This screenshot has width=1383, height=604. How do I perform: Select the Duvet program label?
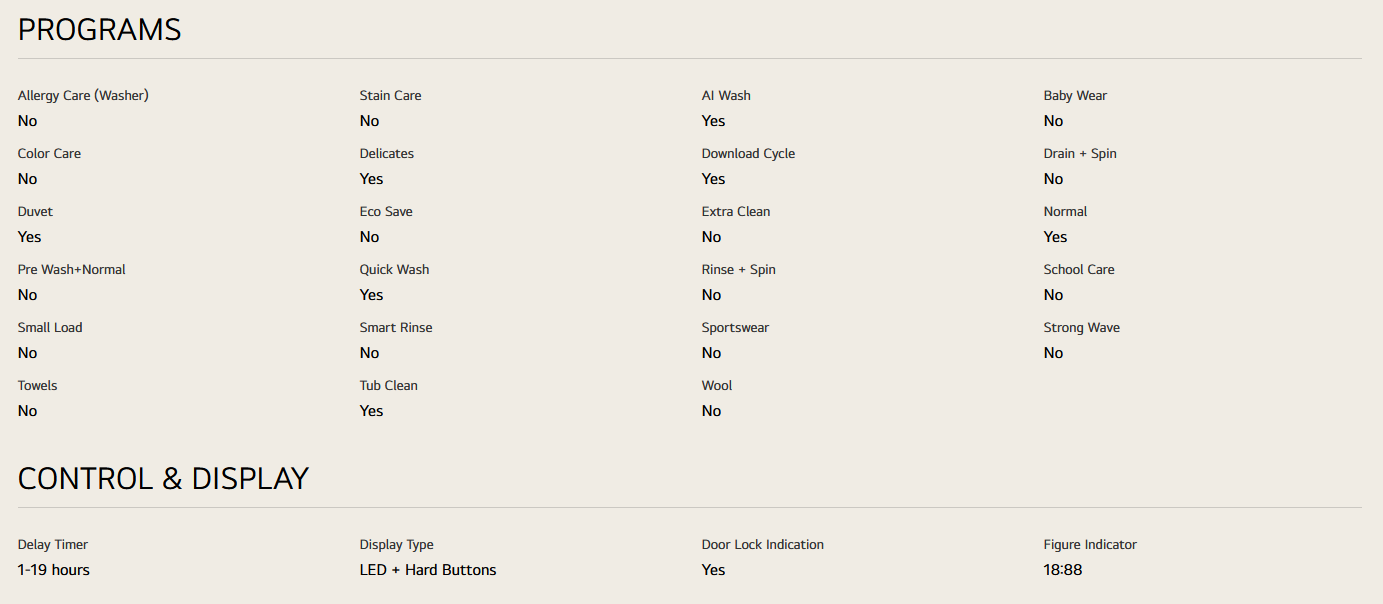(x=35, y=212)
